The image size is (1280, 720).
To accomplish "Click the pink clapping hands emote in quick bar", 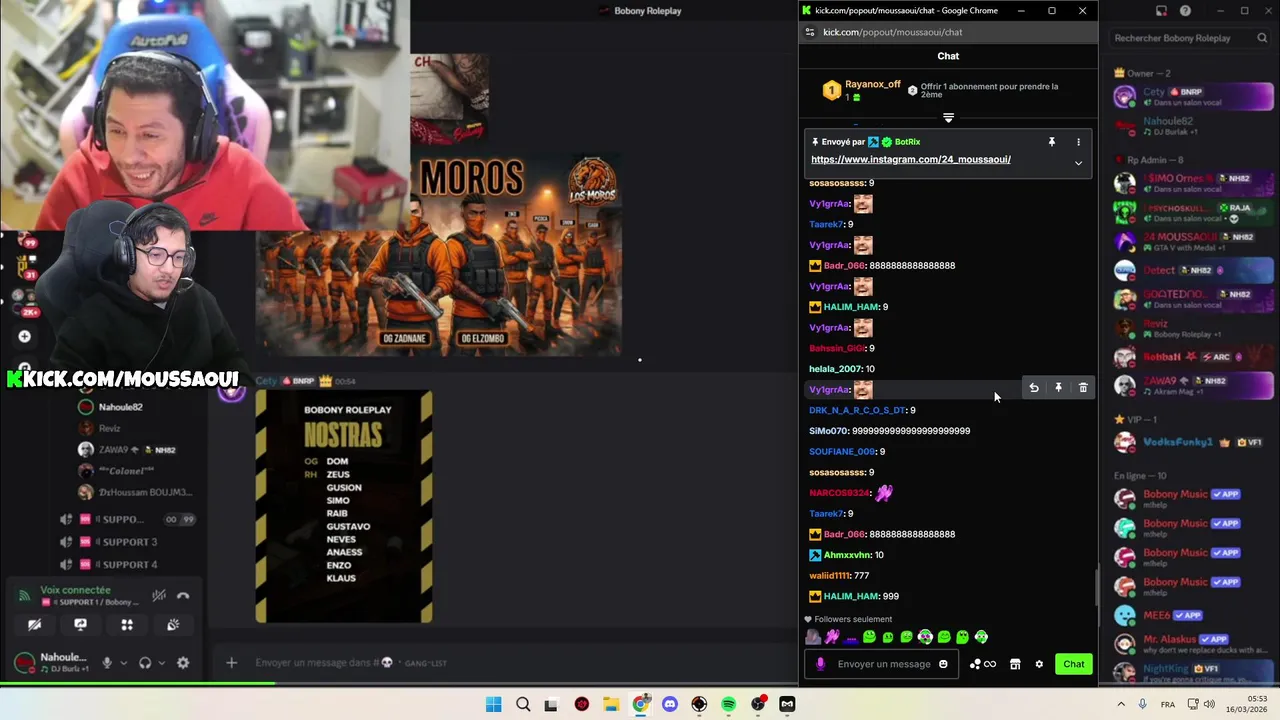I will pos(831,637).
